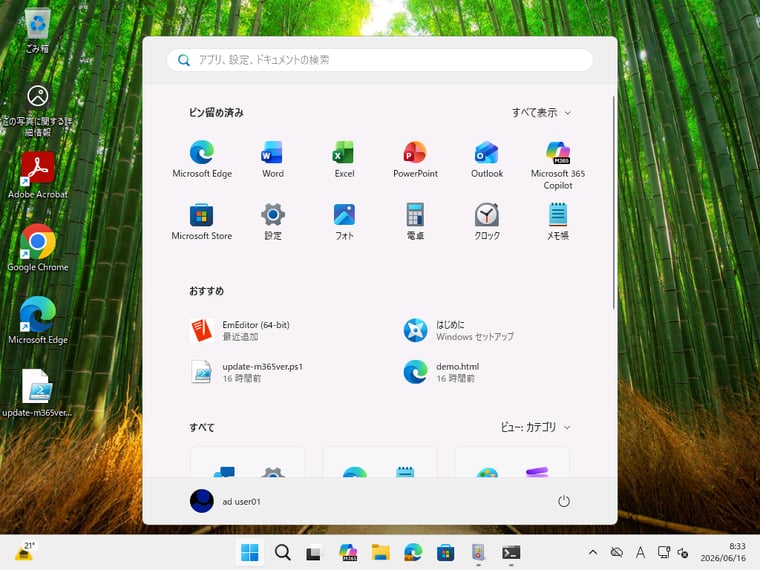Click the power button in Start menu

click(564, 501)
